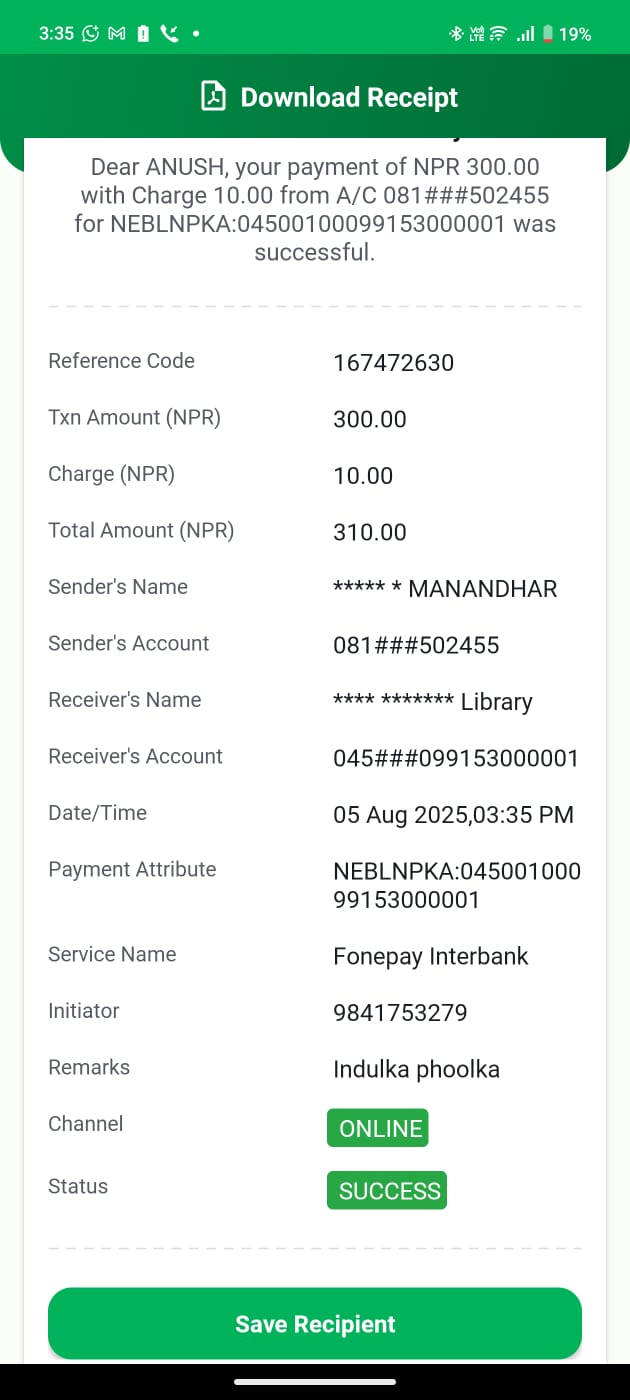Tap the receiver's account number value
This screenshot has width=630, height=1400.
click(455, 758)
